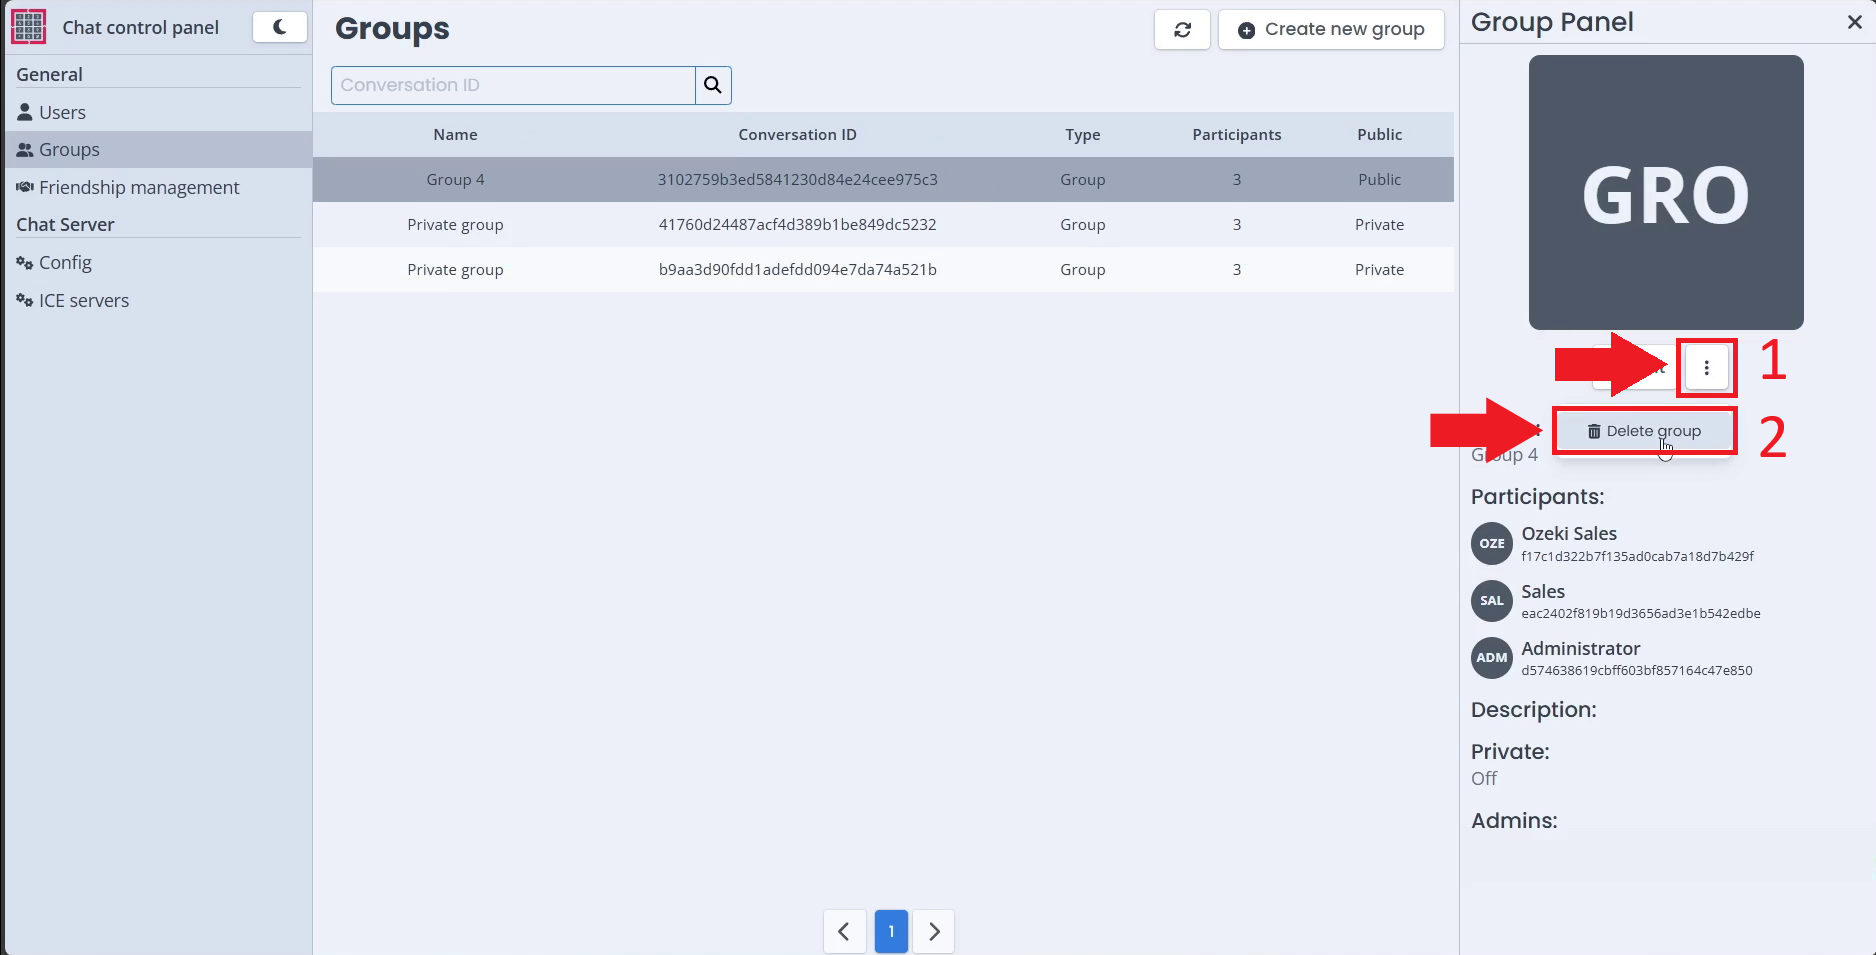
Task: Click the Ozeki Sales OZE avatar
Action: tap(1491, 543)
